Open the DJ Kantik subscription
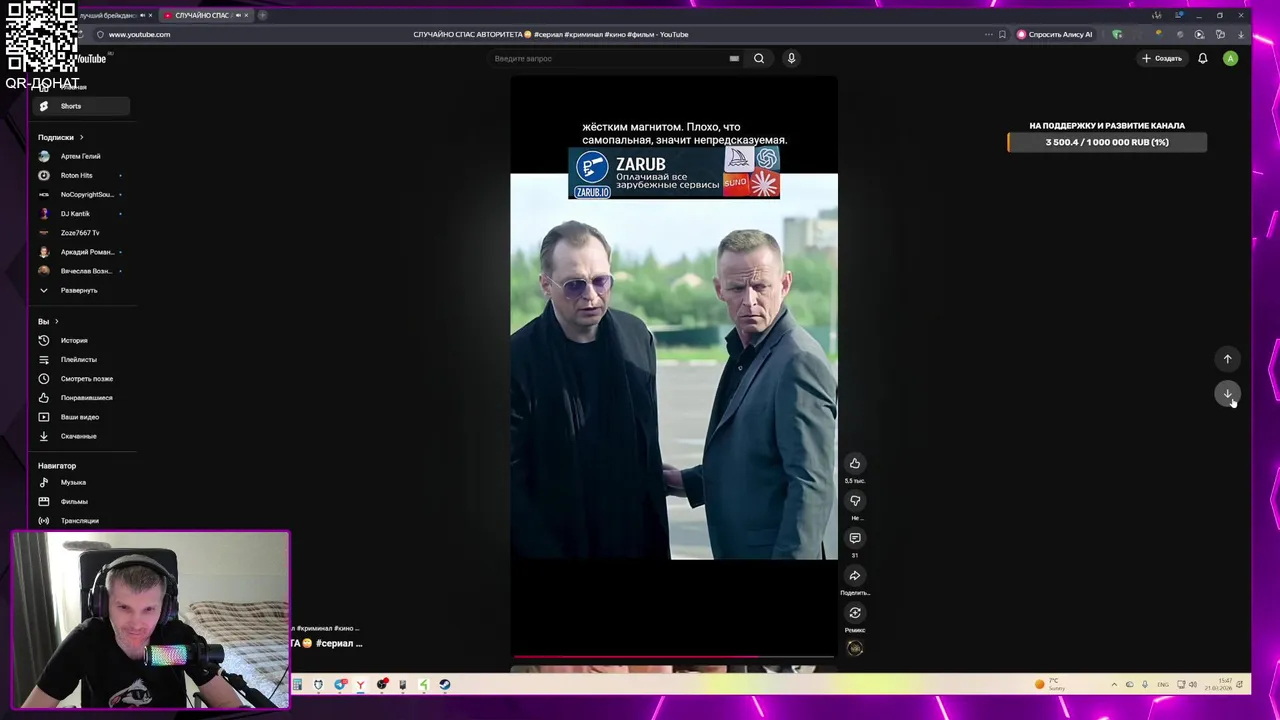The height and width of the screenshot is (720, 1280). pos(80,213)
